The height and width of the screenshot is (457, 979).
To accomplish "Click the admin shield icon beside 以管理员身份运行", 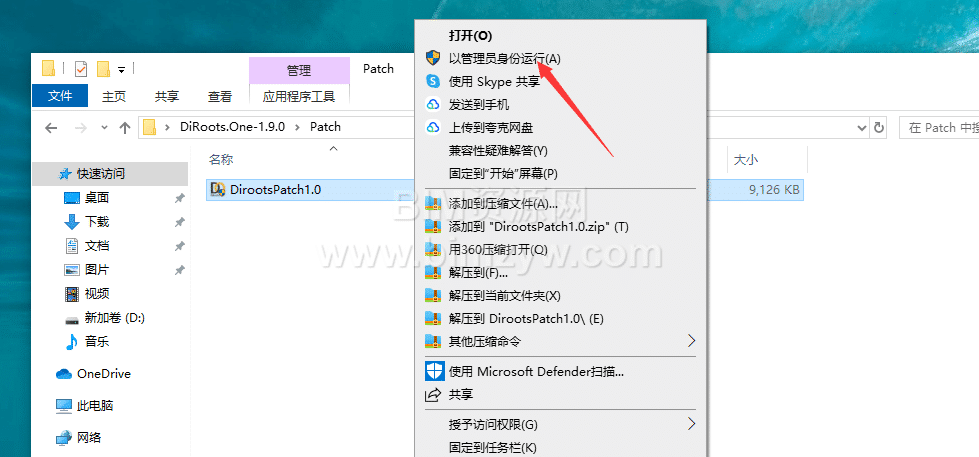I will tap(433, 58).
